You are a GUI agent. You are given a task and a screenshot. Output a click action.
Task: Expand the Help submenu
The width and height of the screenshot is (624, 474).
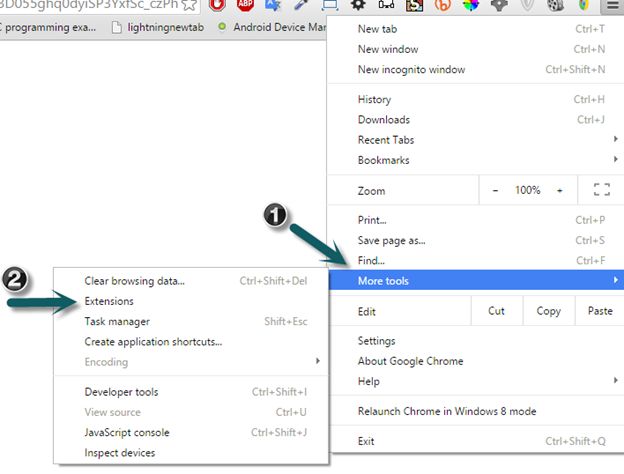(476, 381)
